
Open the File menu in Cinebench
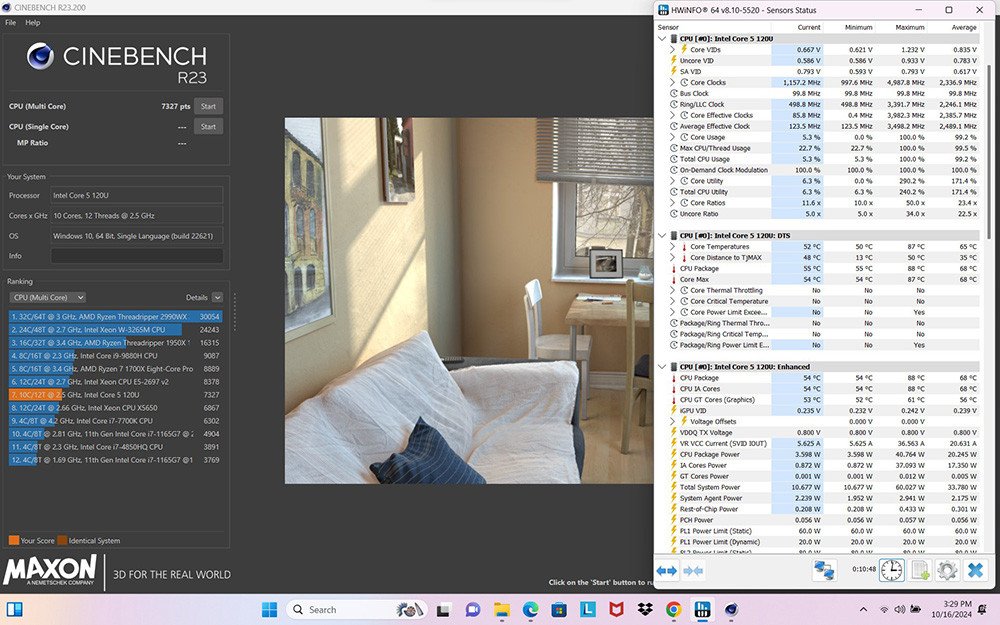click(9, 21)
